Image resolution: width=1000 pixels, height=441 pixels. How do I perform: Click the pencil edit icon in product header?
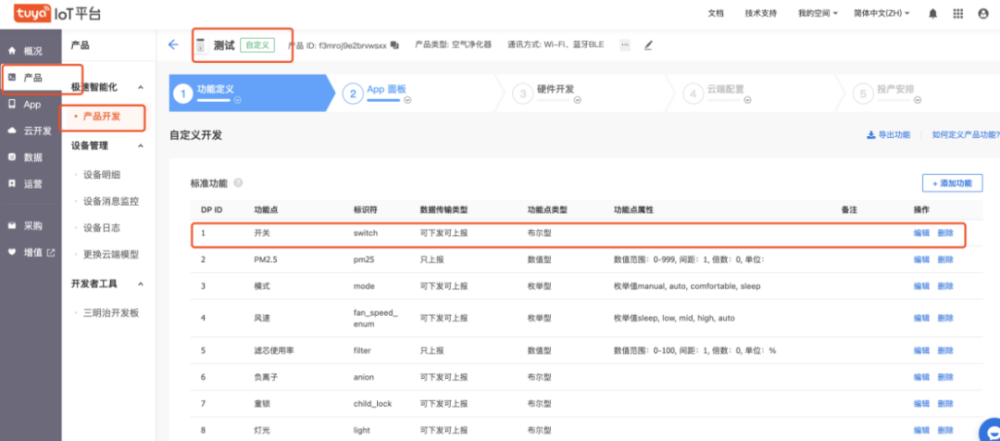pos(648,46)
